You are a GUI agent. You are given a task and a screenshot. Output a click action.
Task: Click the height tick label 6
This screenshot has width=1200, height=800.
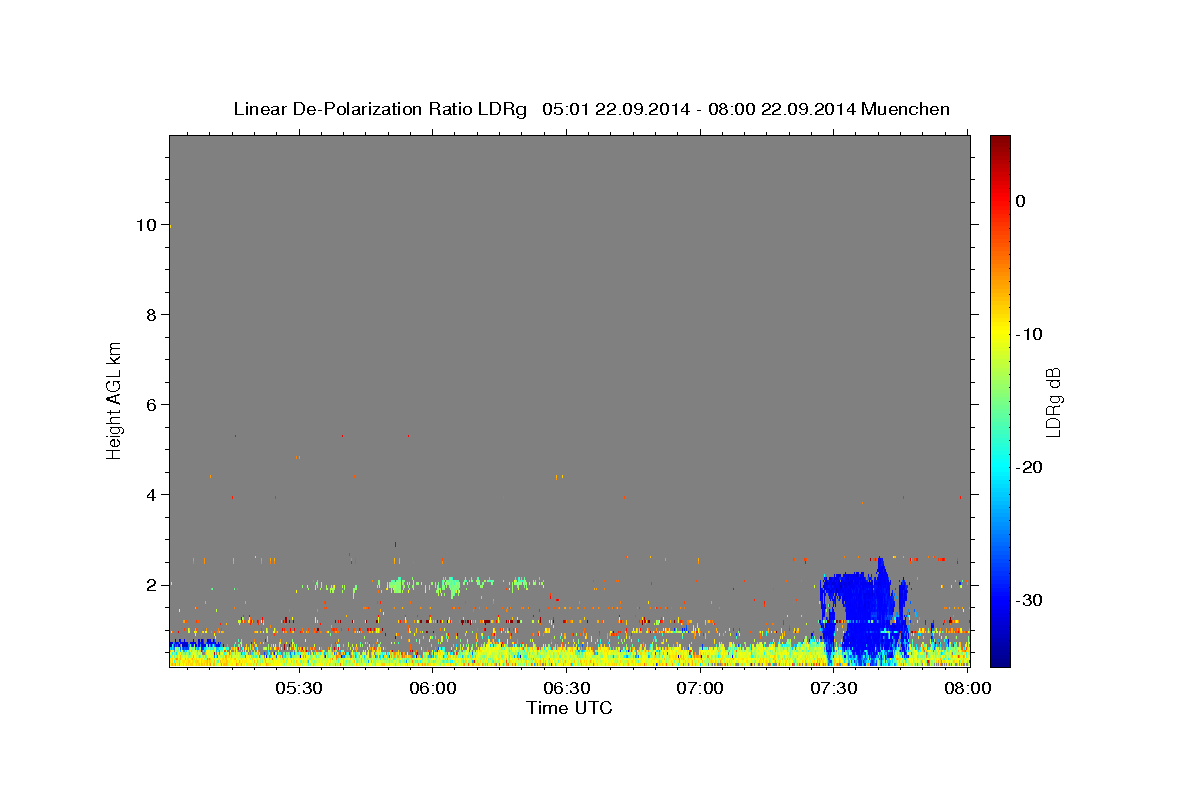(x=151, y=405)
